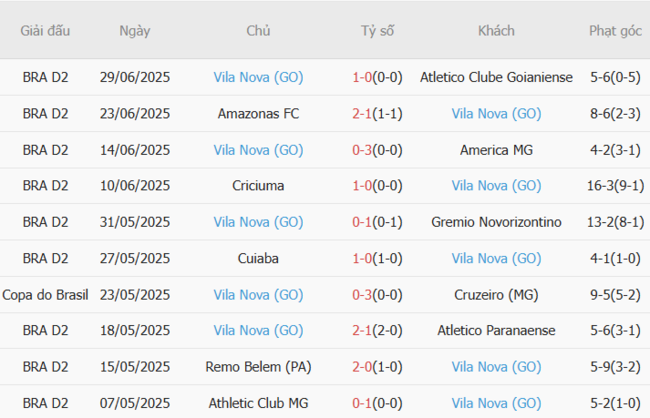Click the 29/06/2025 match date

tap(135, 77)
